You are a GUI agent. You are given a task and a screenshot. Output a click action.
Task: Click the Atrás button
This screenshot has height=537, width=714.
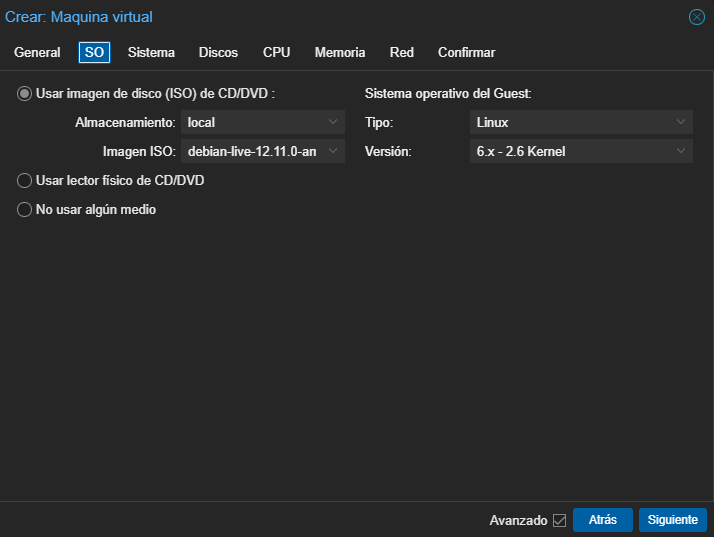click(602, 520)
